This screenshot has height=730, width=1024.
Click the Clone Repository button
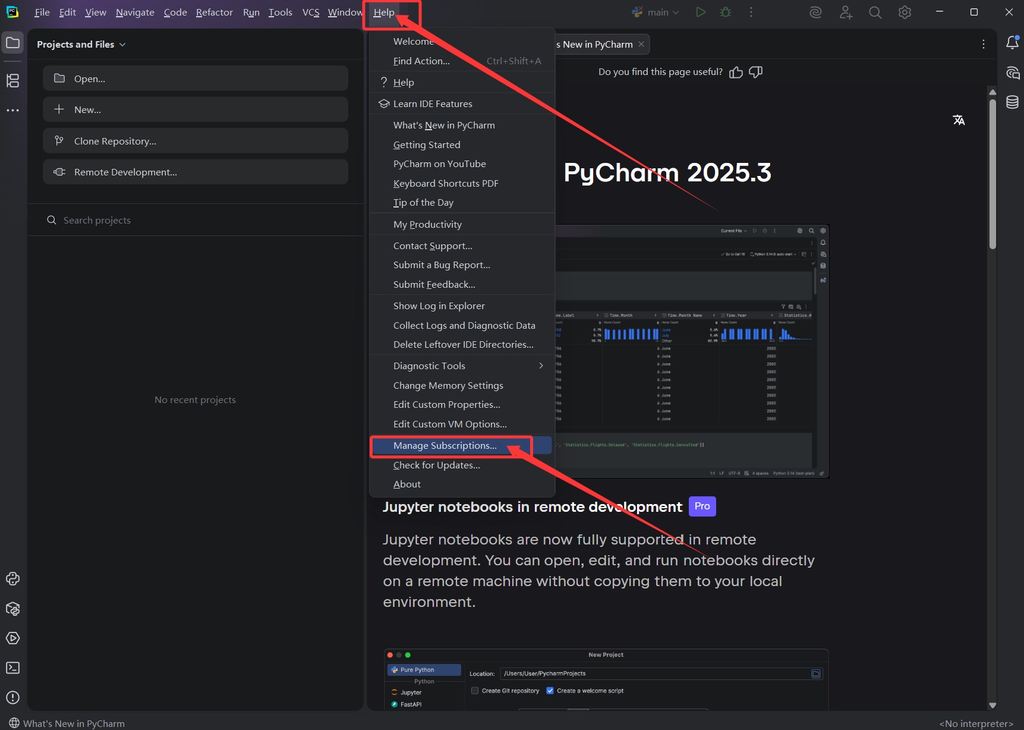pos(195,141)
